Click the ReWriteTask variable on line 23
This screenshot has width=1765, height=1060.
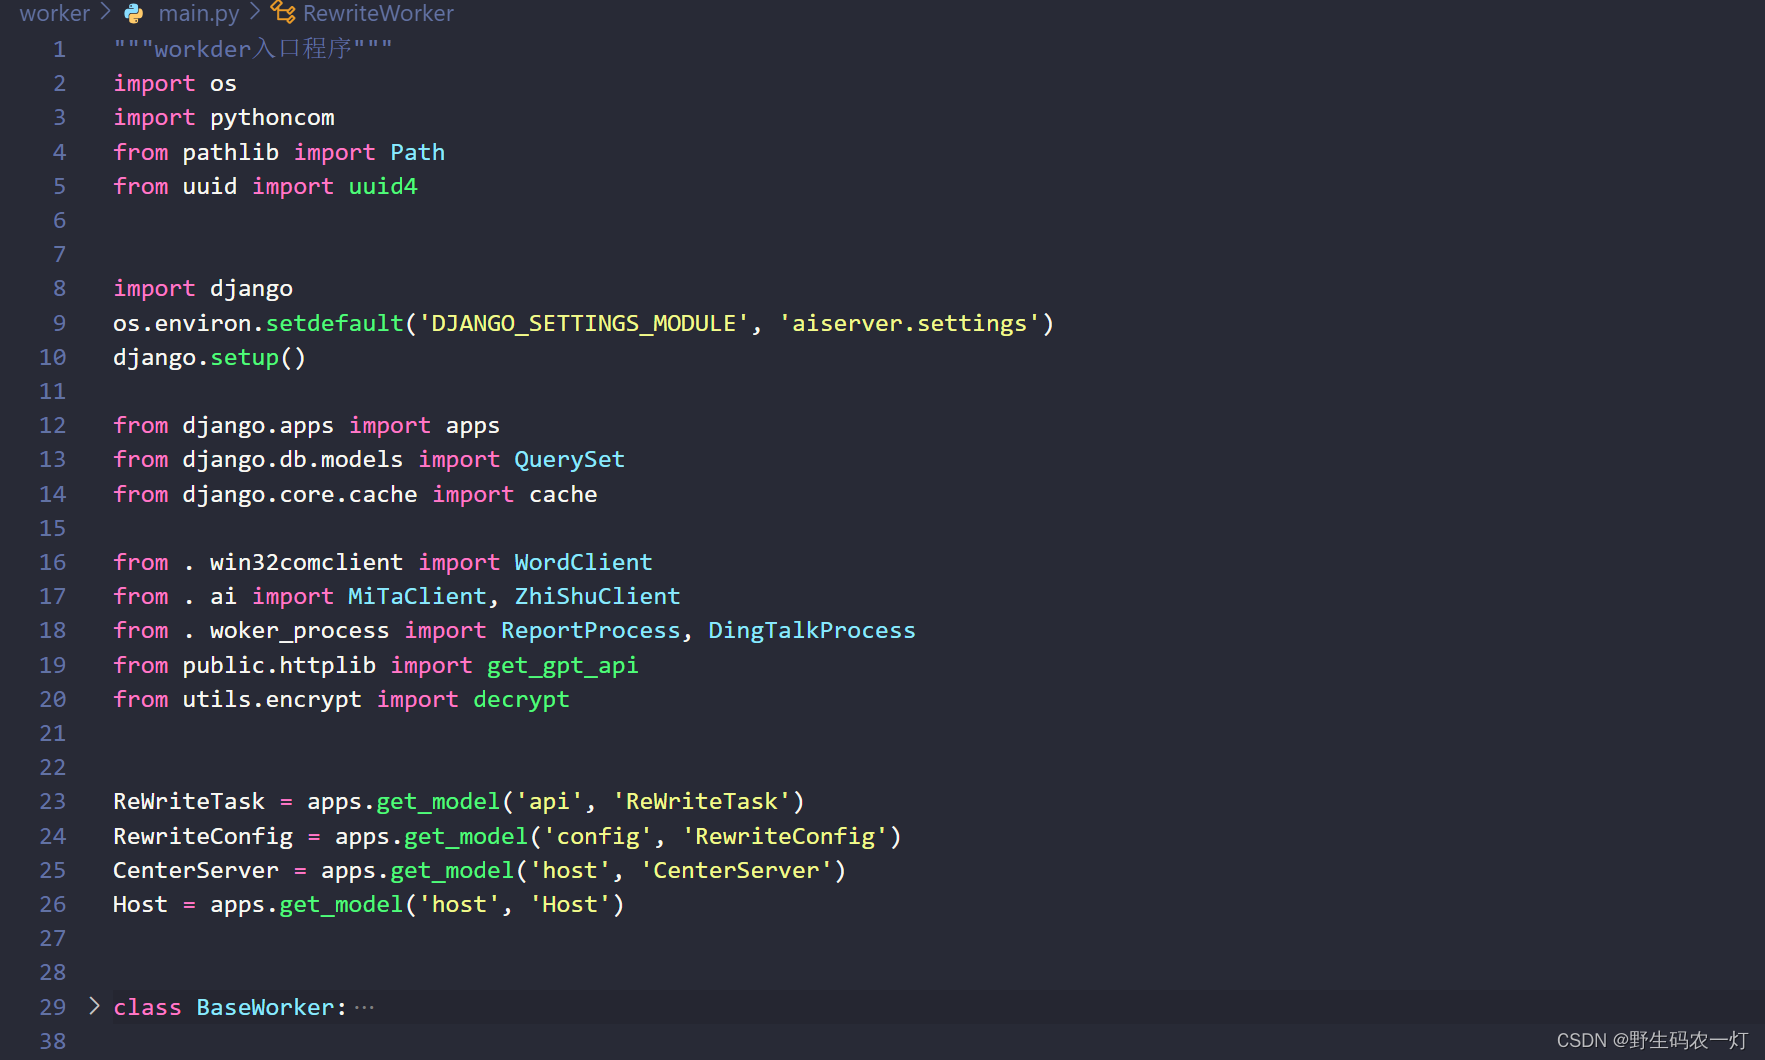point(189,801)
